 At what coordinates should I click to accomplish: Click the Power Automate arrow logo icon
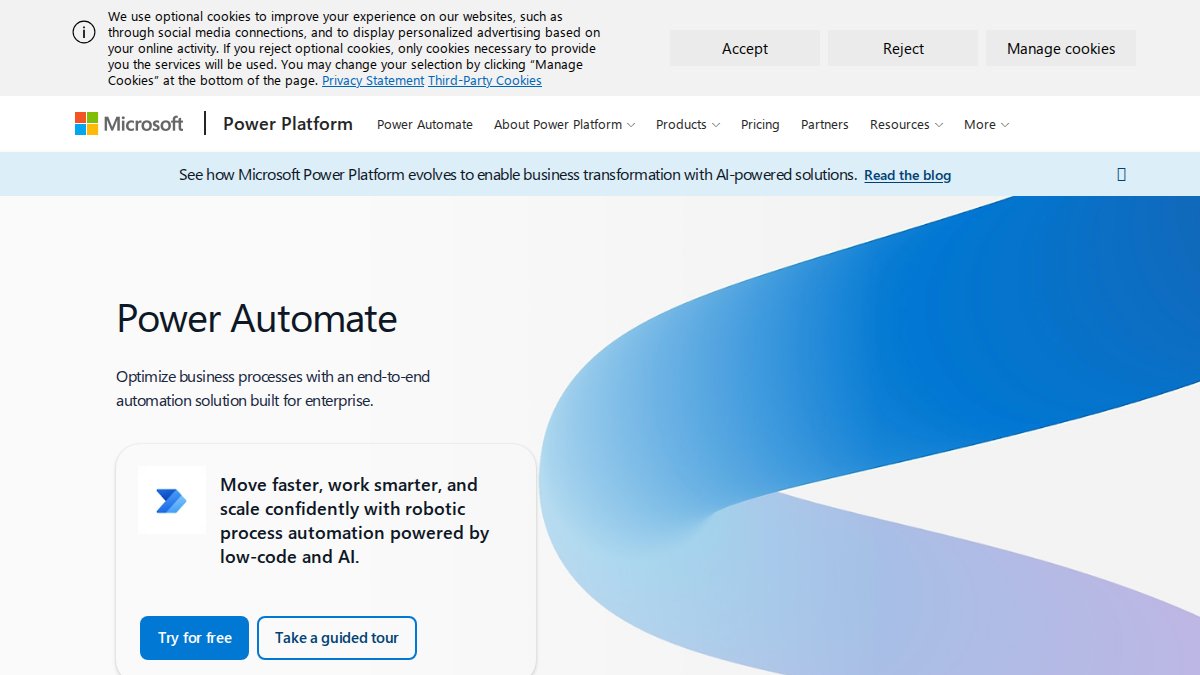[172, 500]
